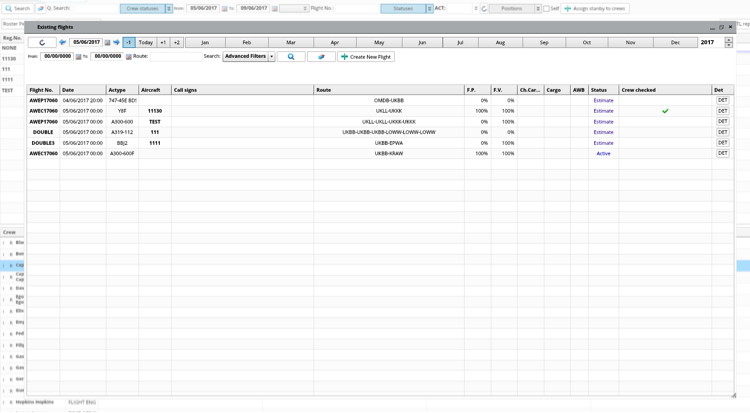Click Create New Flight button
Screen dimensions: 750x413
[366, 57]
